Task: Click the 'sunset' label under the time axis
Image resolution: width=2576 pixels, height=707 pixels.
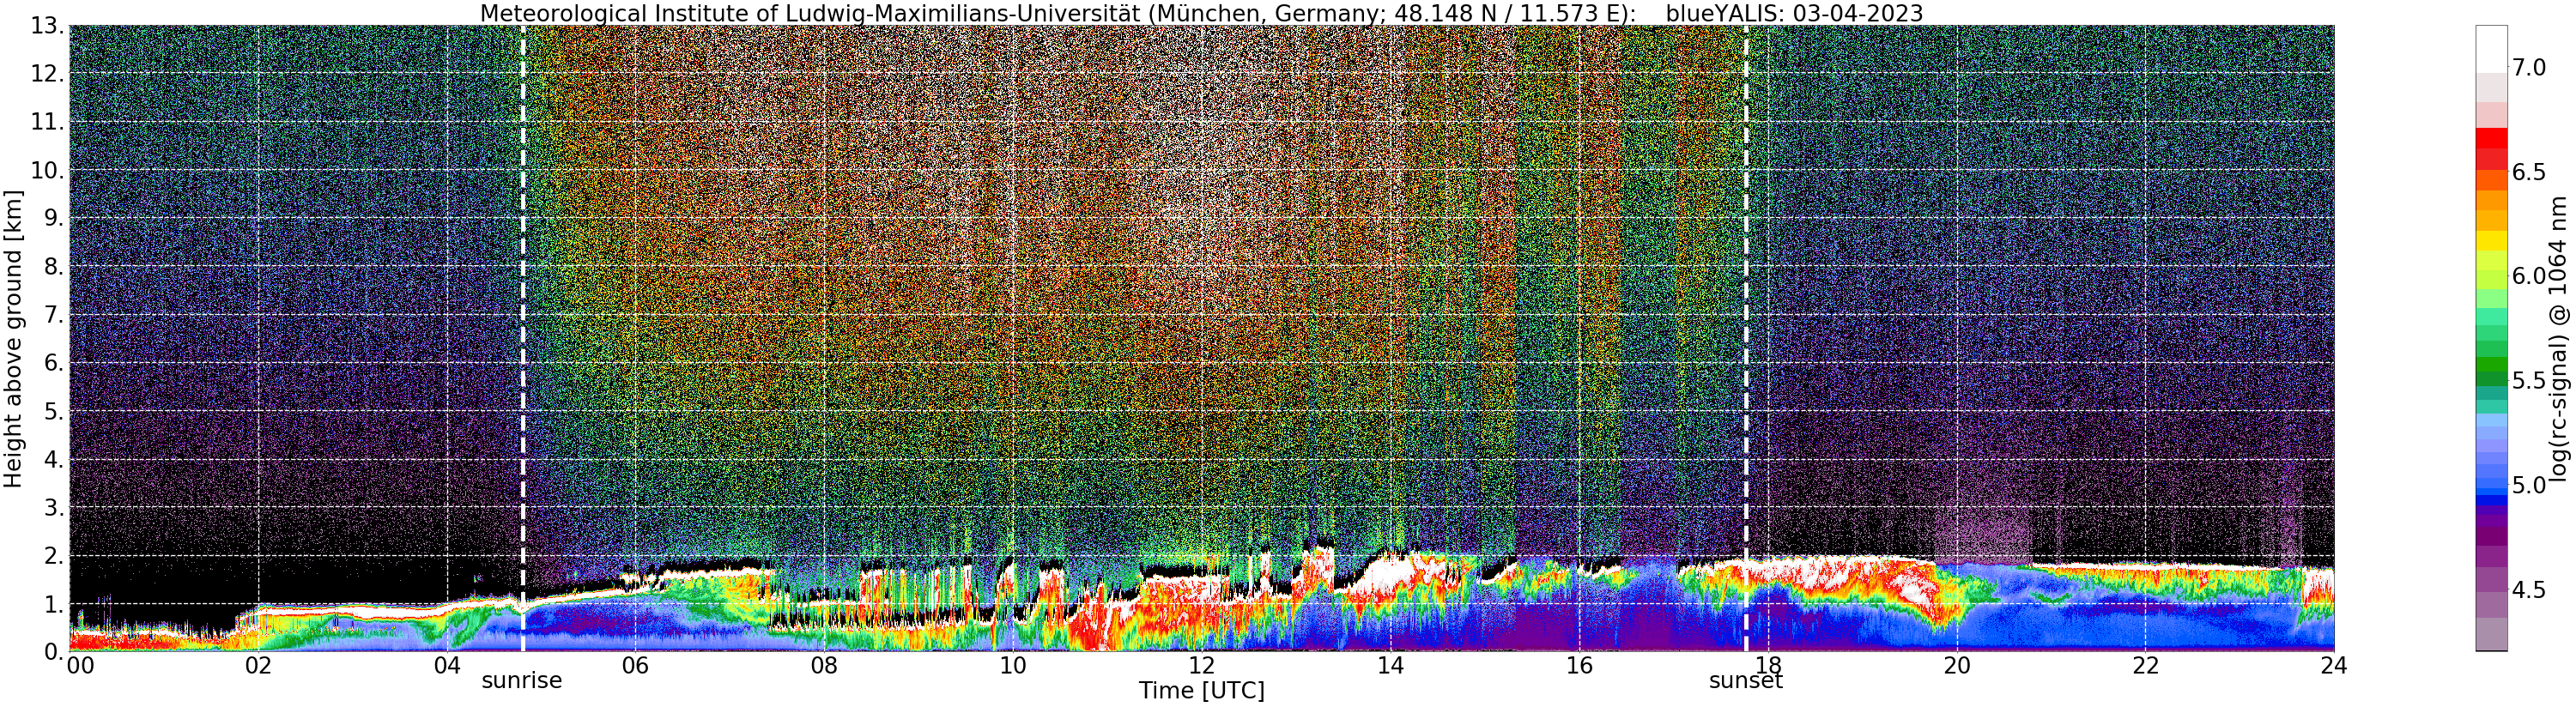Action: pyautogui.click(x=1746, y=681)
